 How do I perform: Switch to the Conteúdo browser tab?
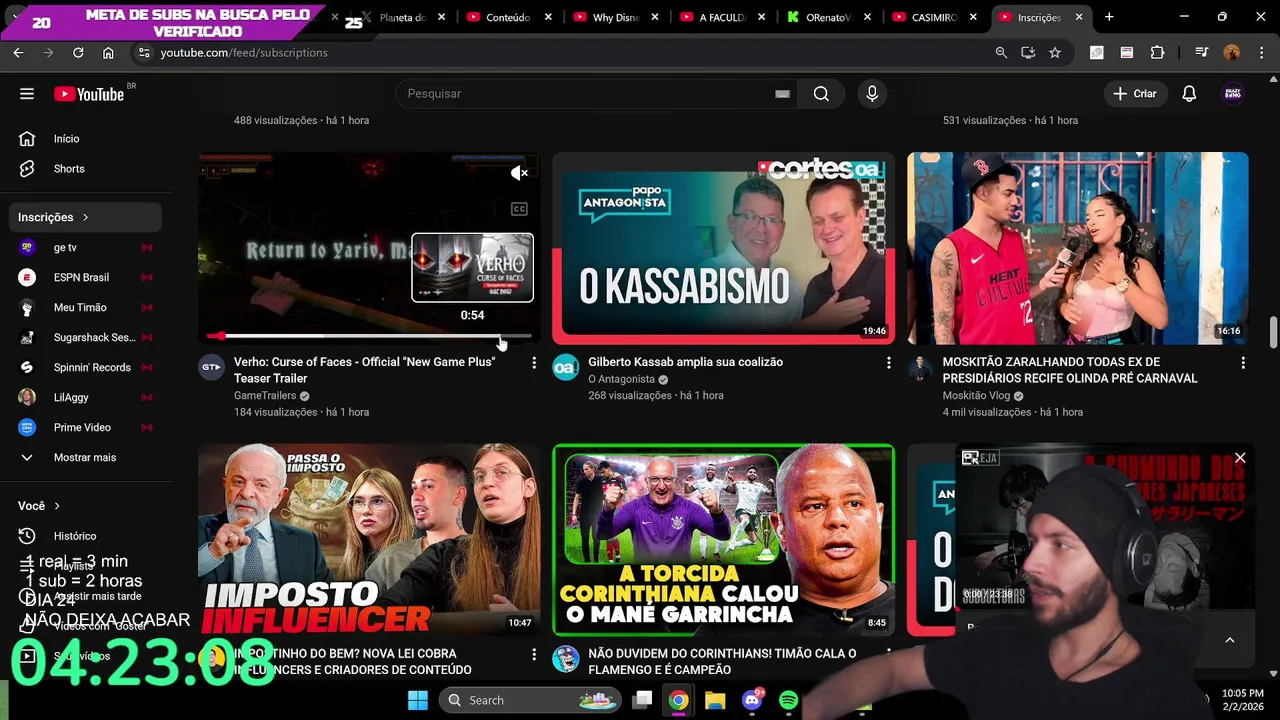tap(508, 17)
